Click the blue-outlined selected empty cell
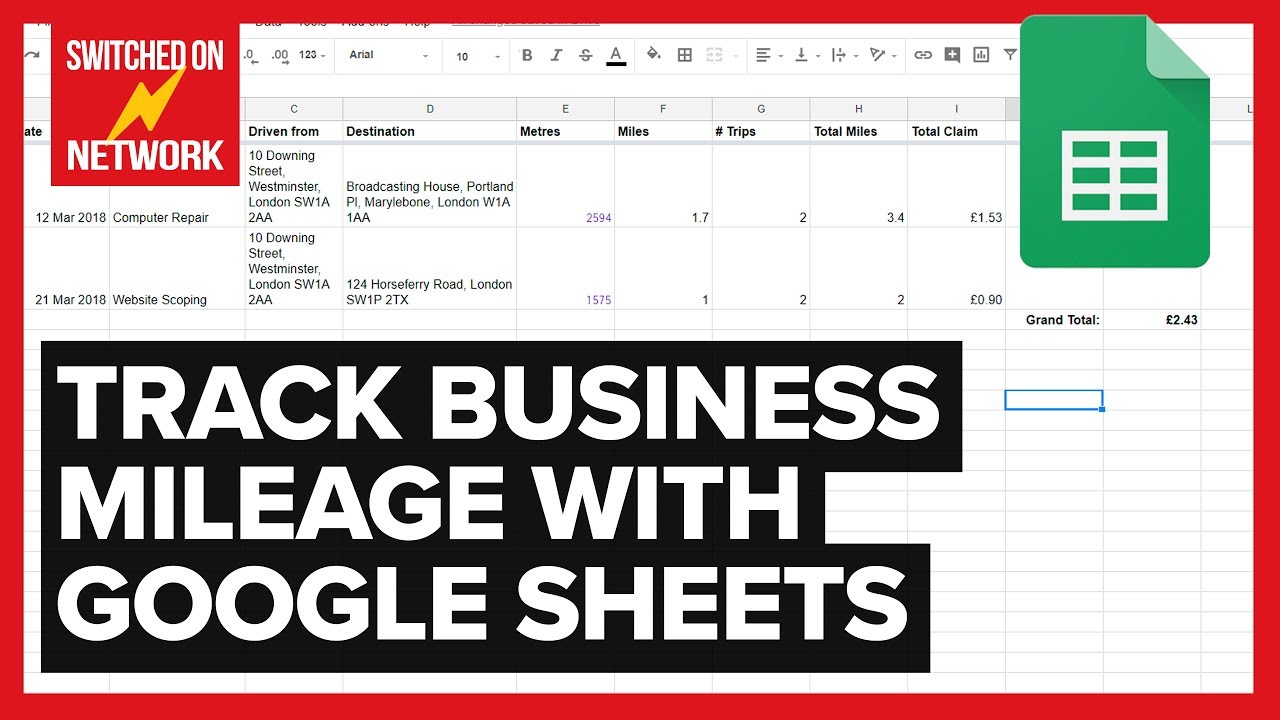 coord(1054,400)
